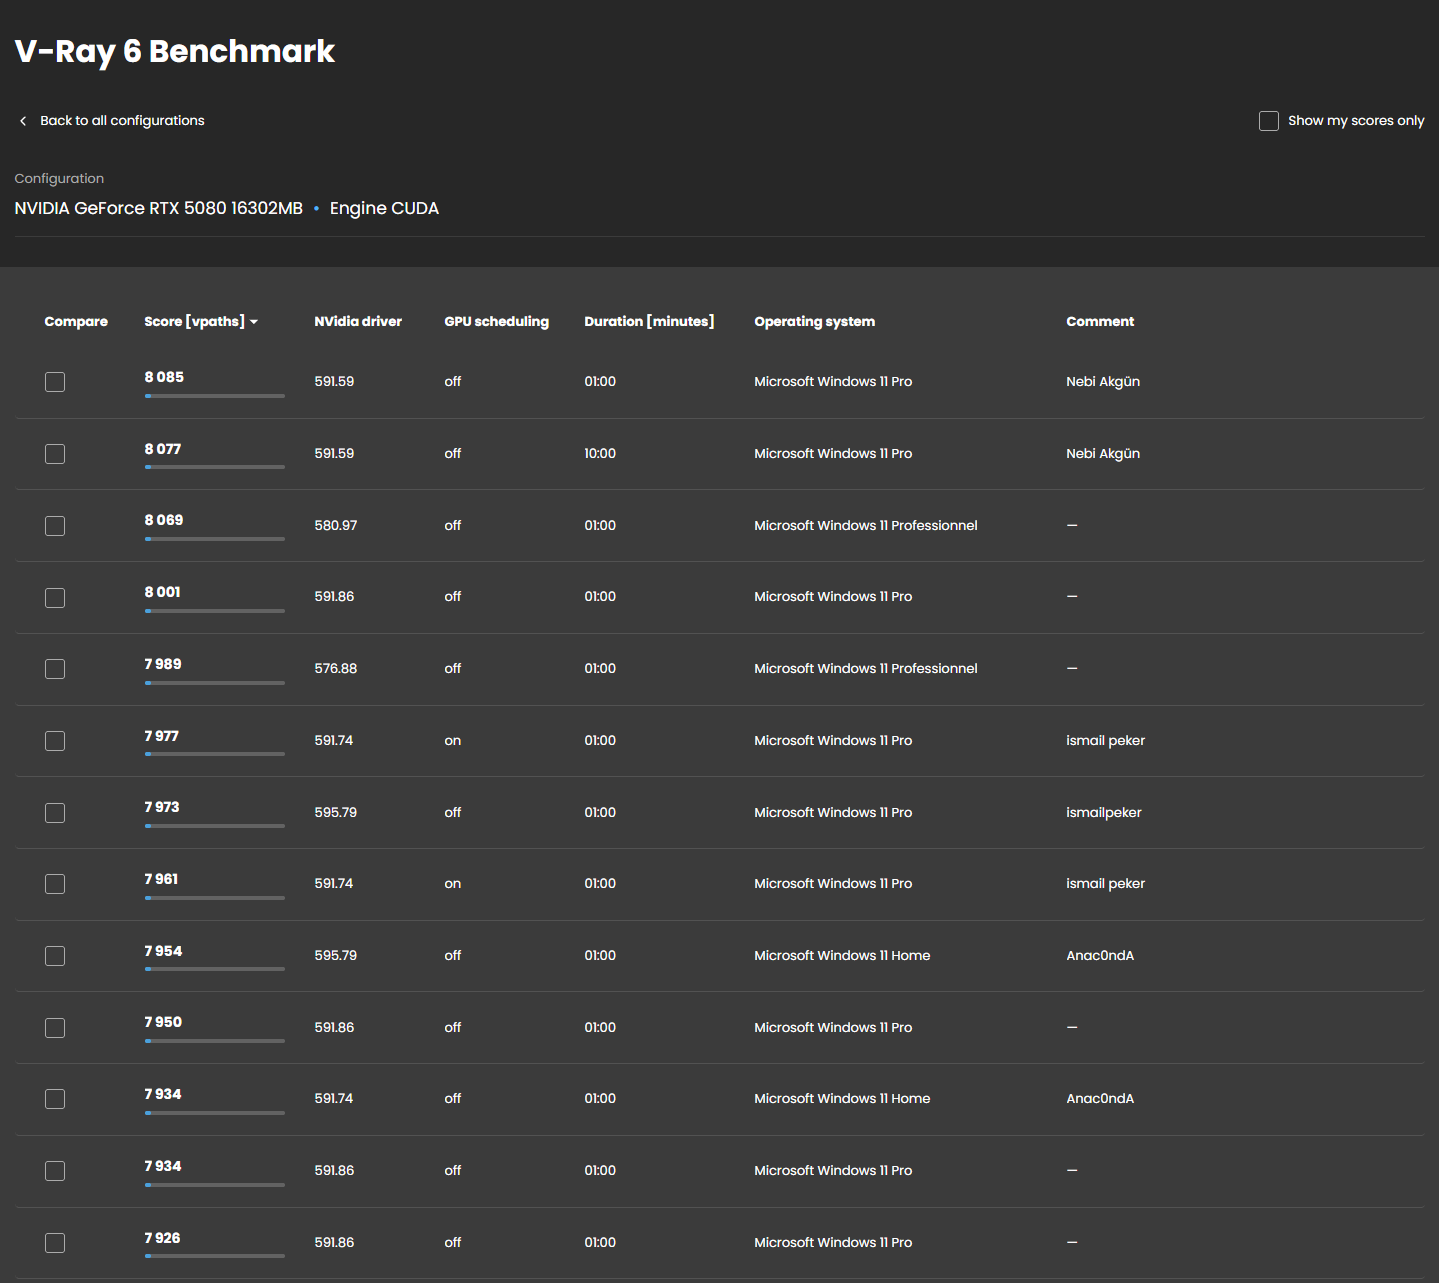Click 'ismail peker' comment in the 7 961 row
The height and width of the screenshot is (1283, 1439).
point(1106,883)
